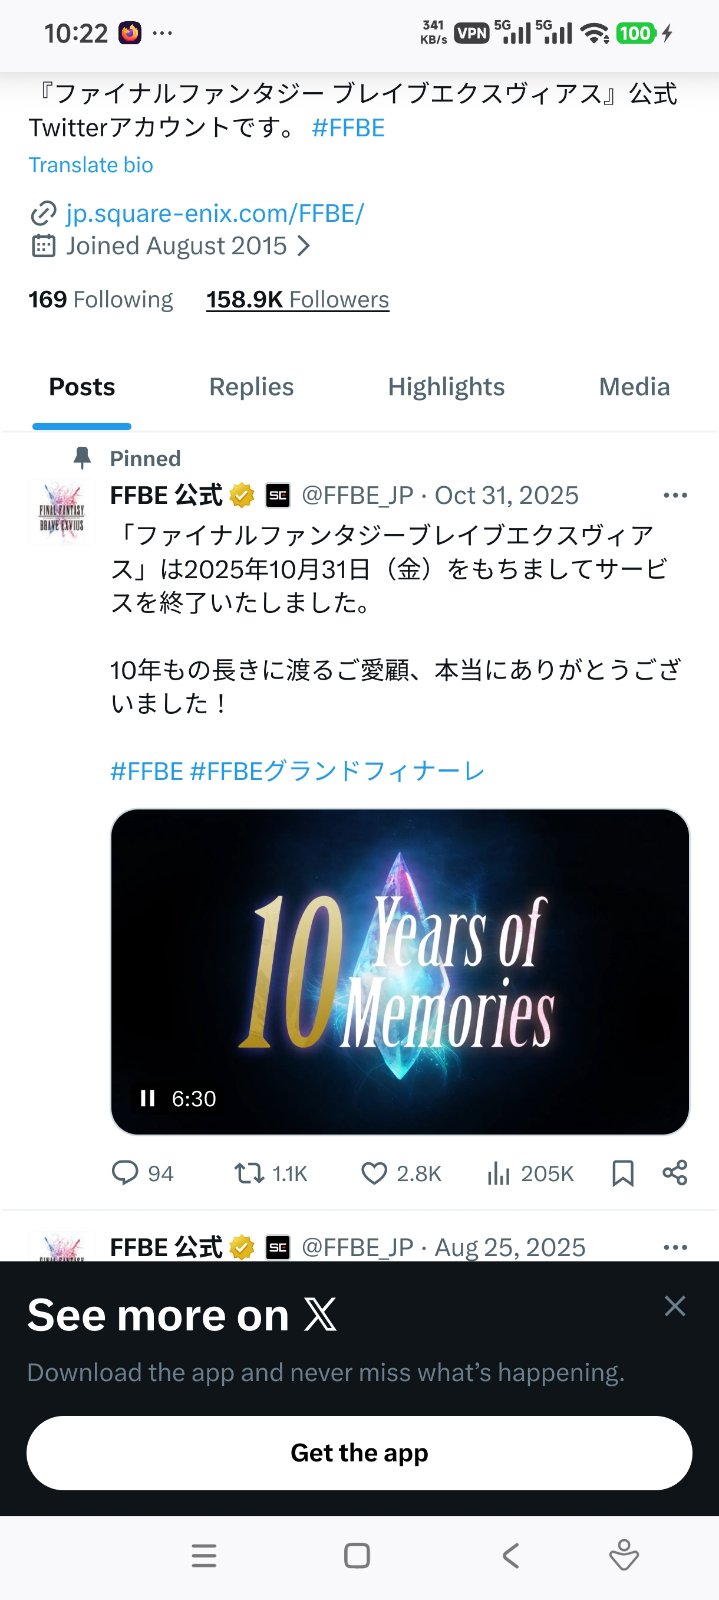Open the Media tab

pyautogui.click(x=634, y=387)
